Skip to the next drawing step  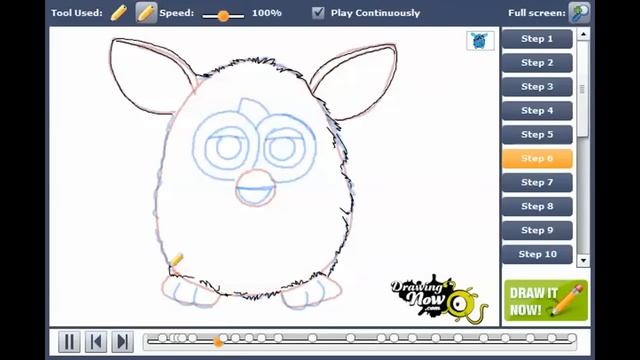pos(122,341)
